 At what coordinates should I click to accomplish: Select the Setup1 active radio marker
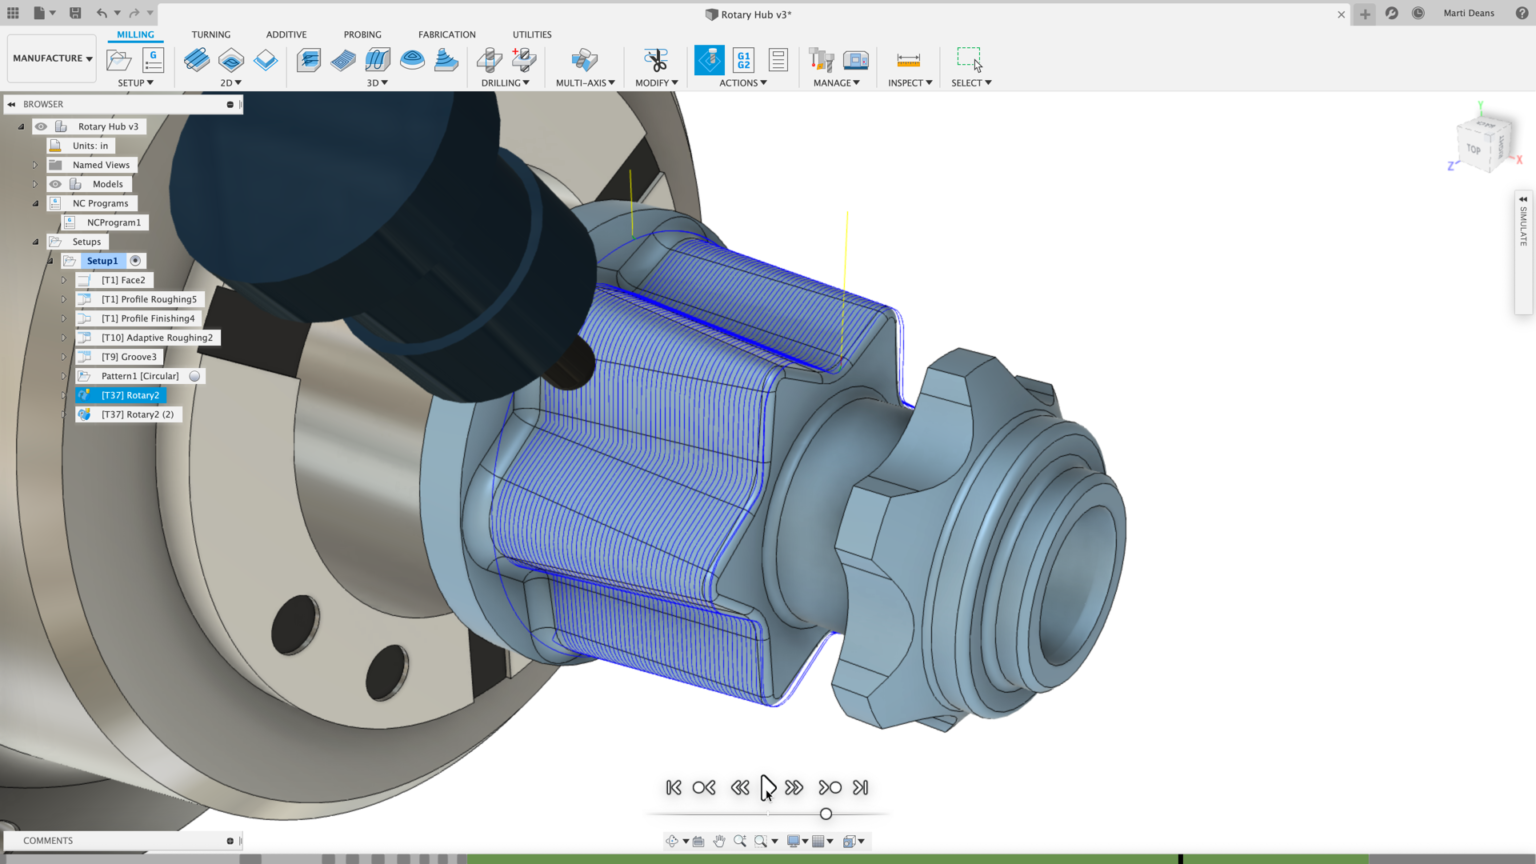point(136,261)
